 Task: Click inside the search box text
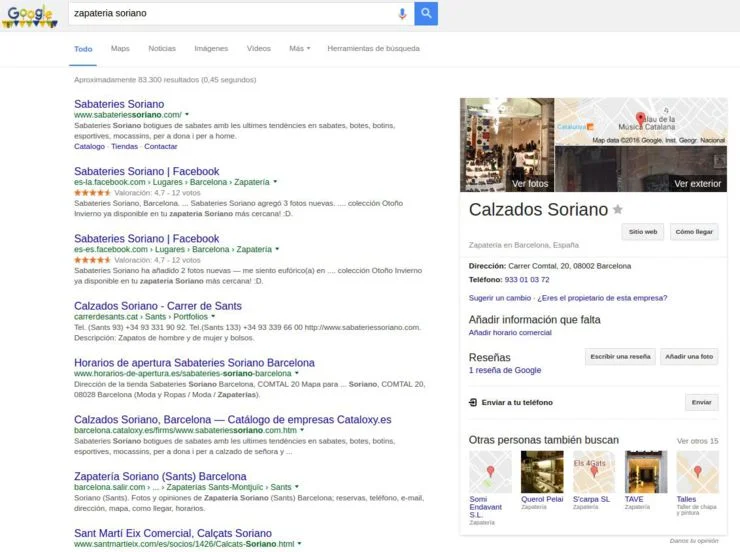click(x=110, y=13)
